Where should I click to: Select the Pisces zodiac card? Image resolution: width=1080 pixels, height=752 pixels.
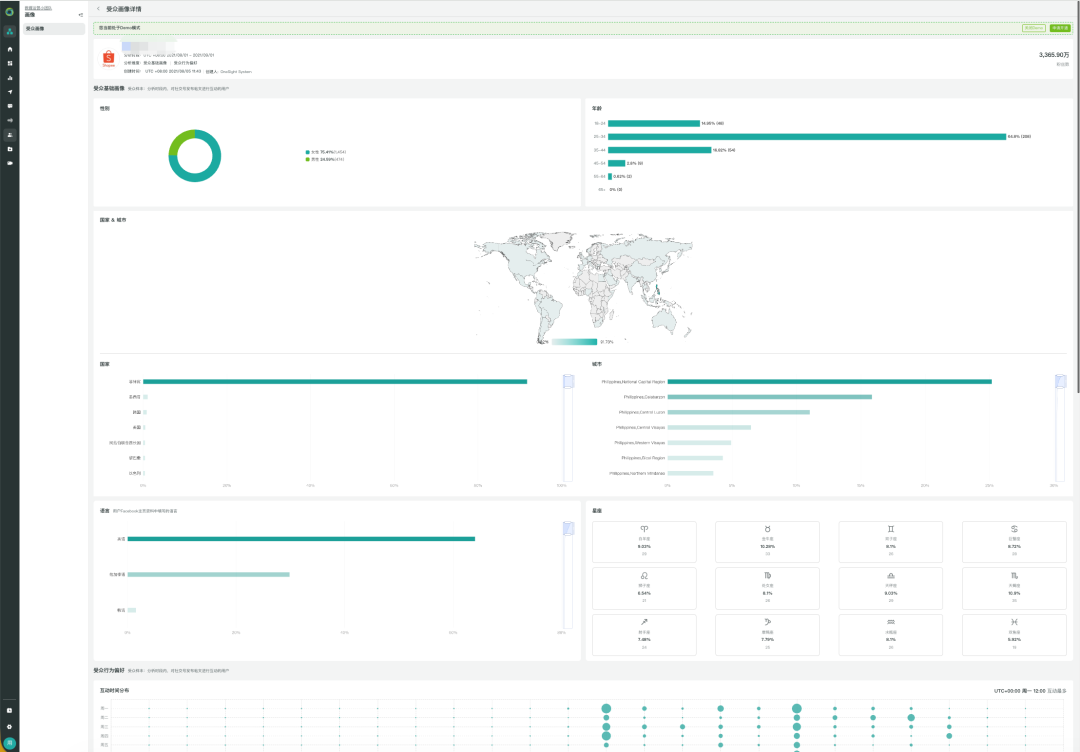coord(1014,635)
